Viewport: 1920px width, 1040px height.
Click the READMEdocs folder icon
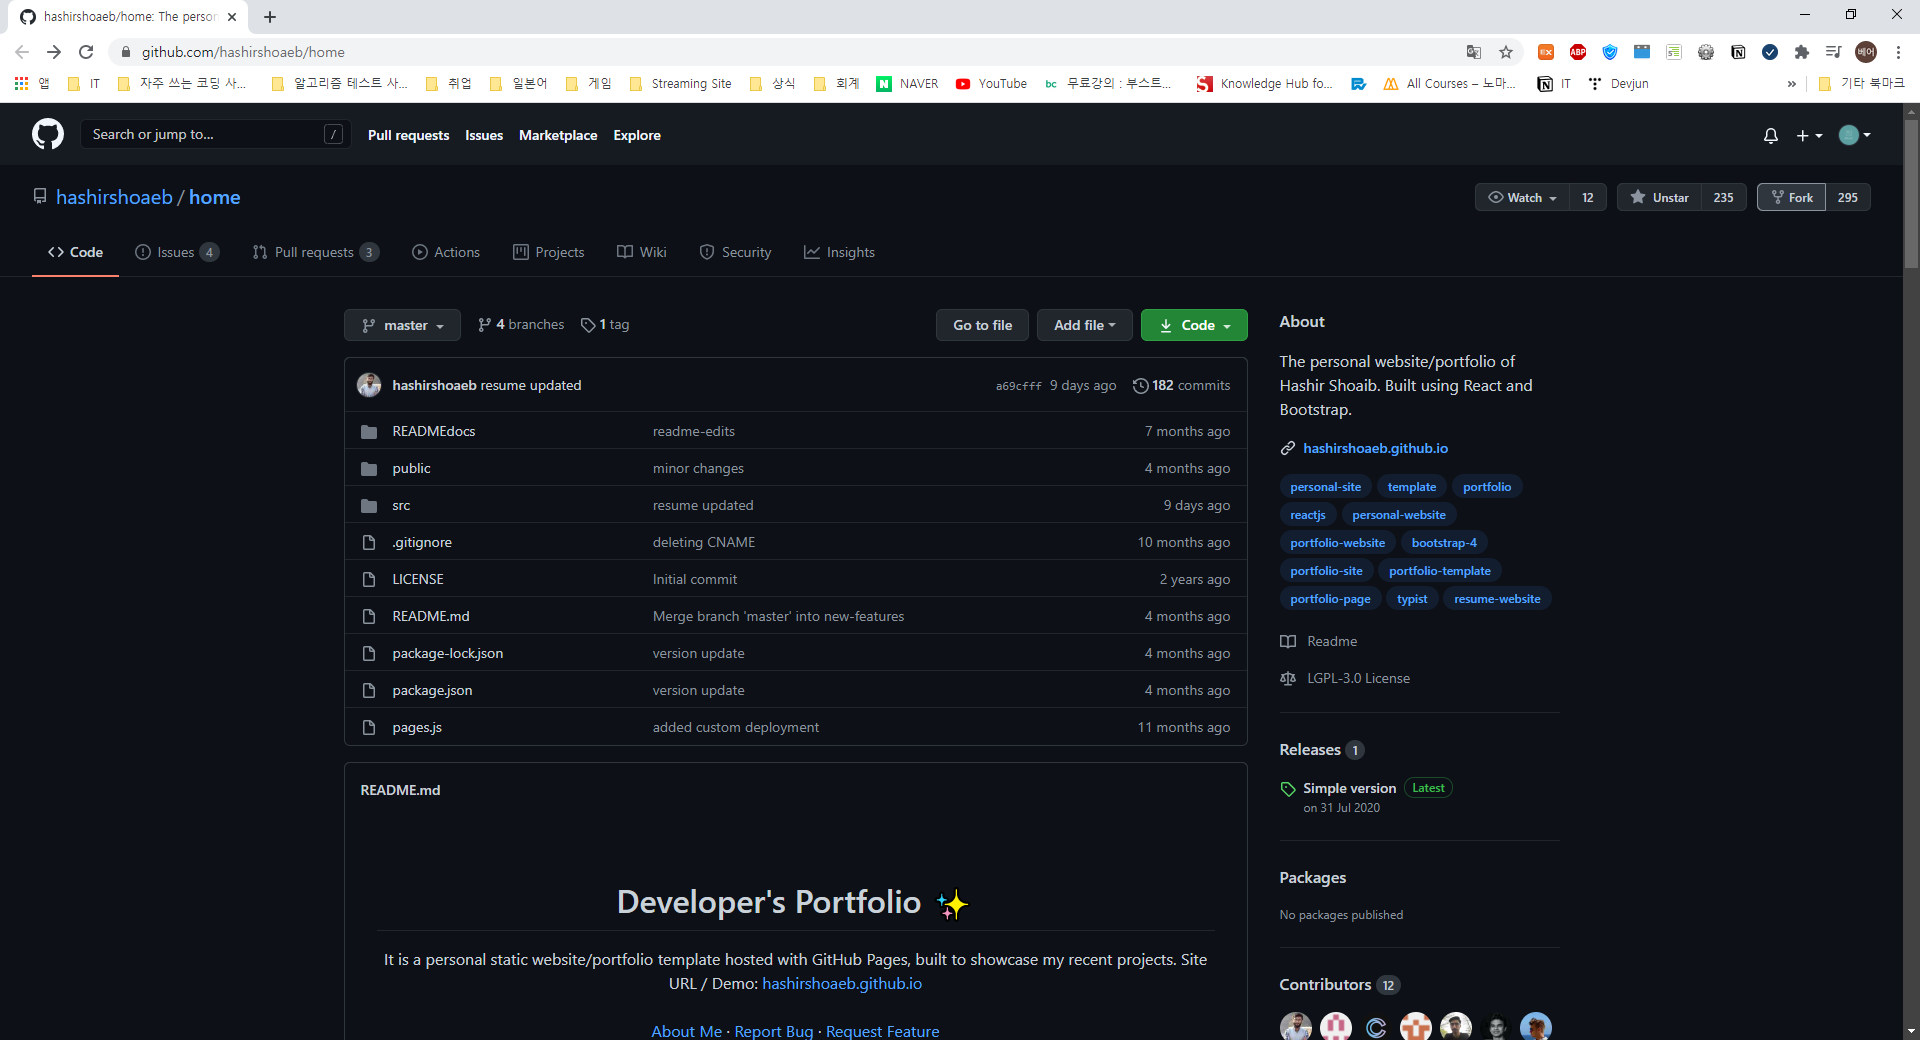click(x=369, y=432)
